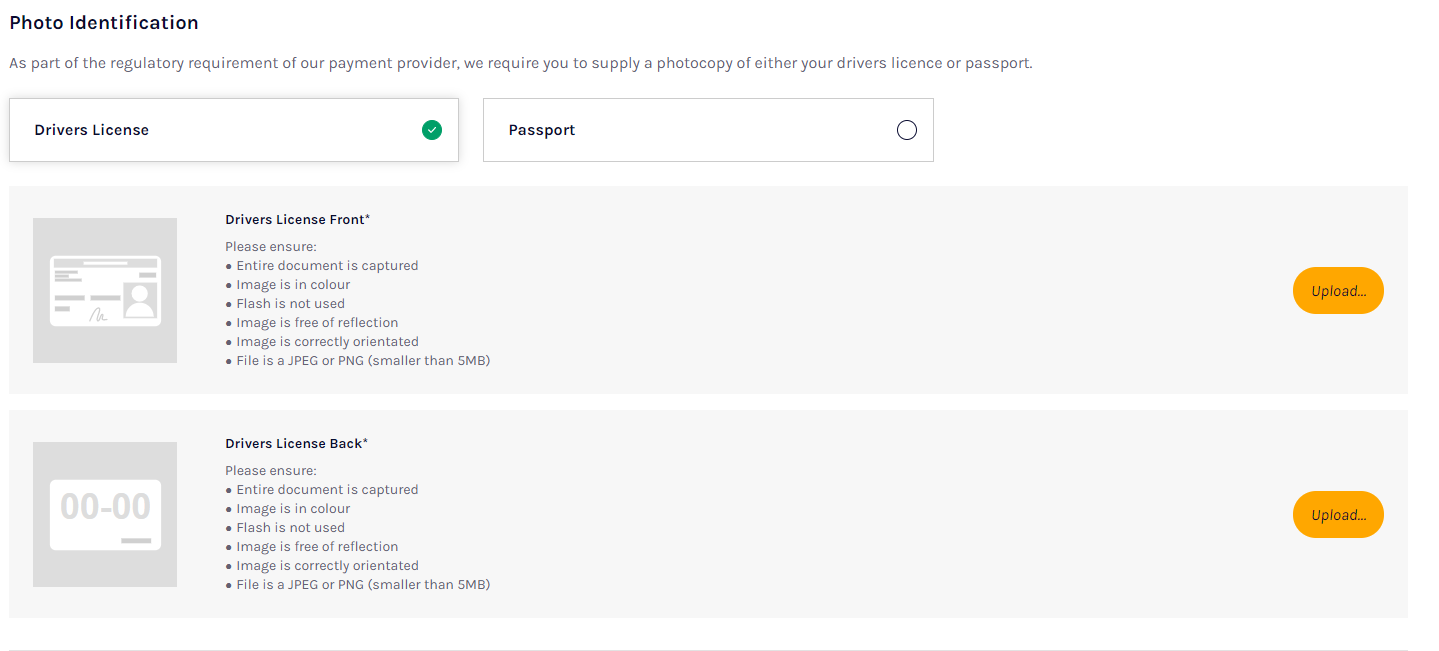Click the Photo Identification section title
1439x651 pixels.
(104, 23)
